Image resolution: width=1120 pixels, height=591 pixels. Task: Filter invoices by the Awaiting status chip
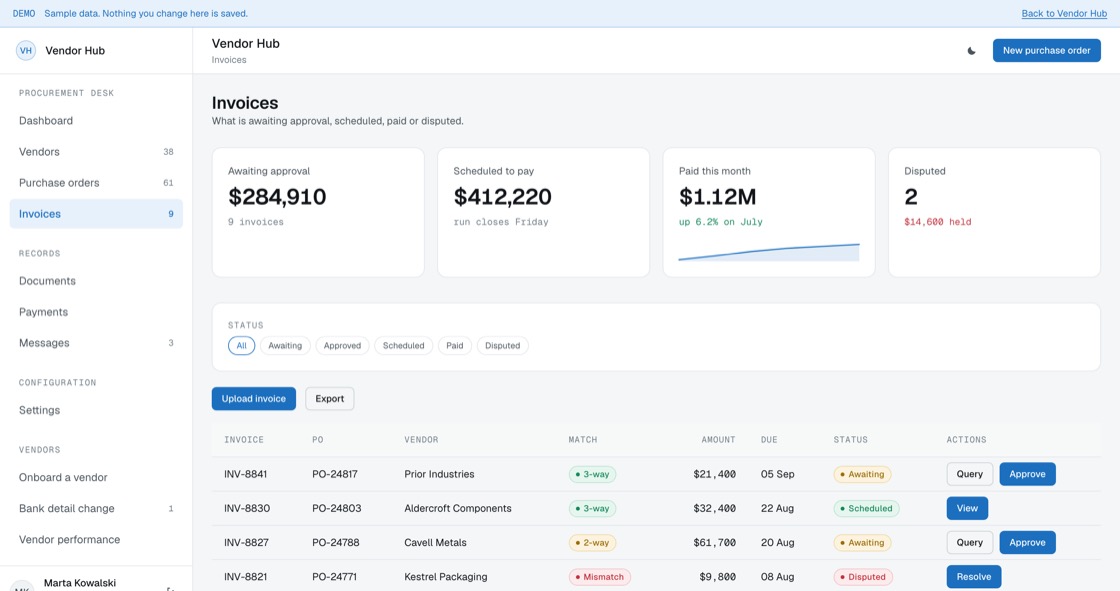[285, 346]
